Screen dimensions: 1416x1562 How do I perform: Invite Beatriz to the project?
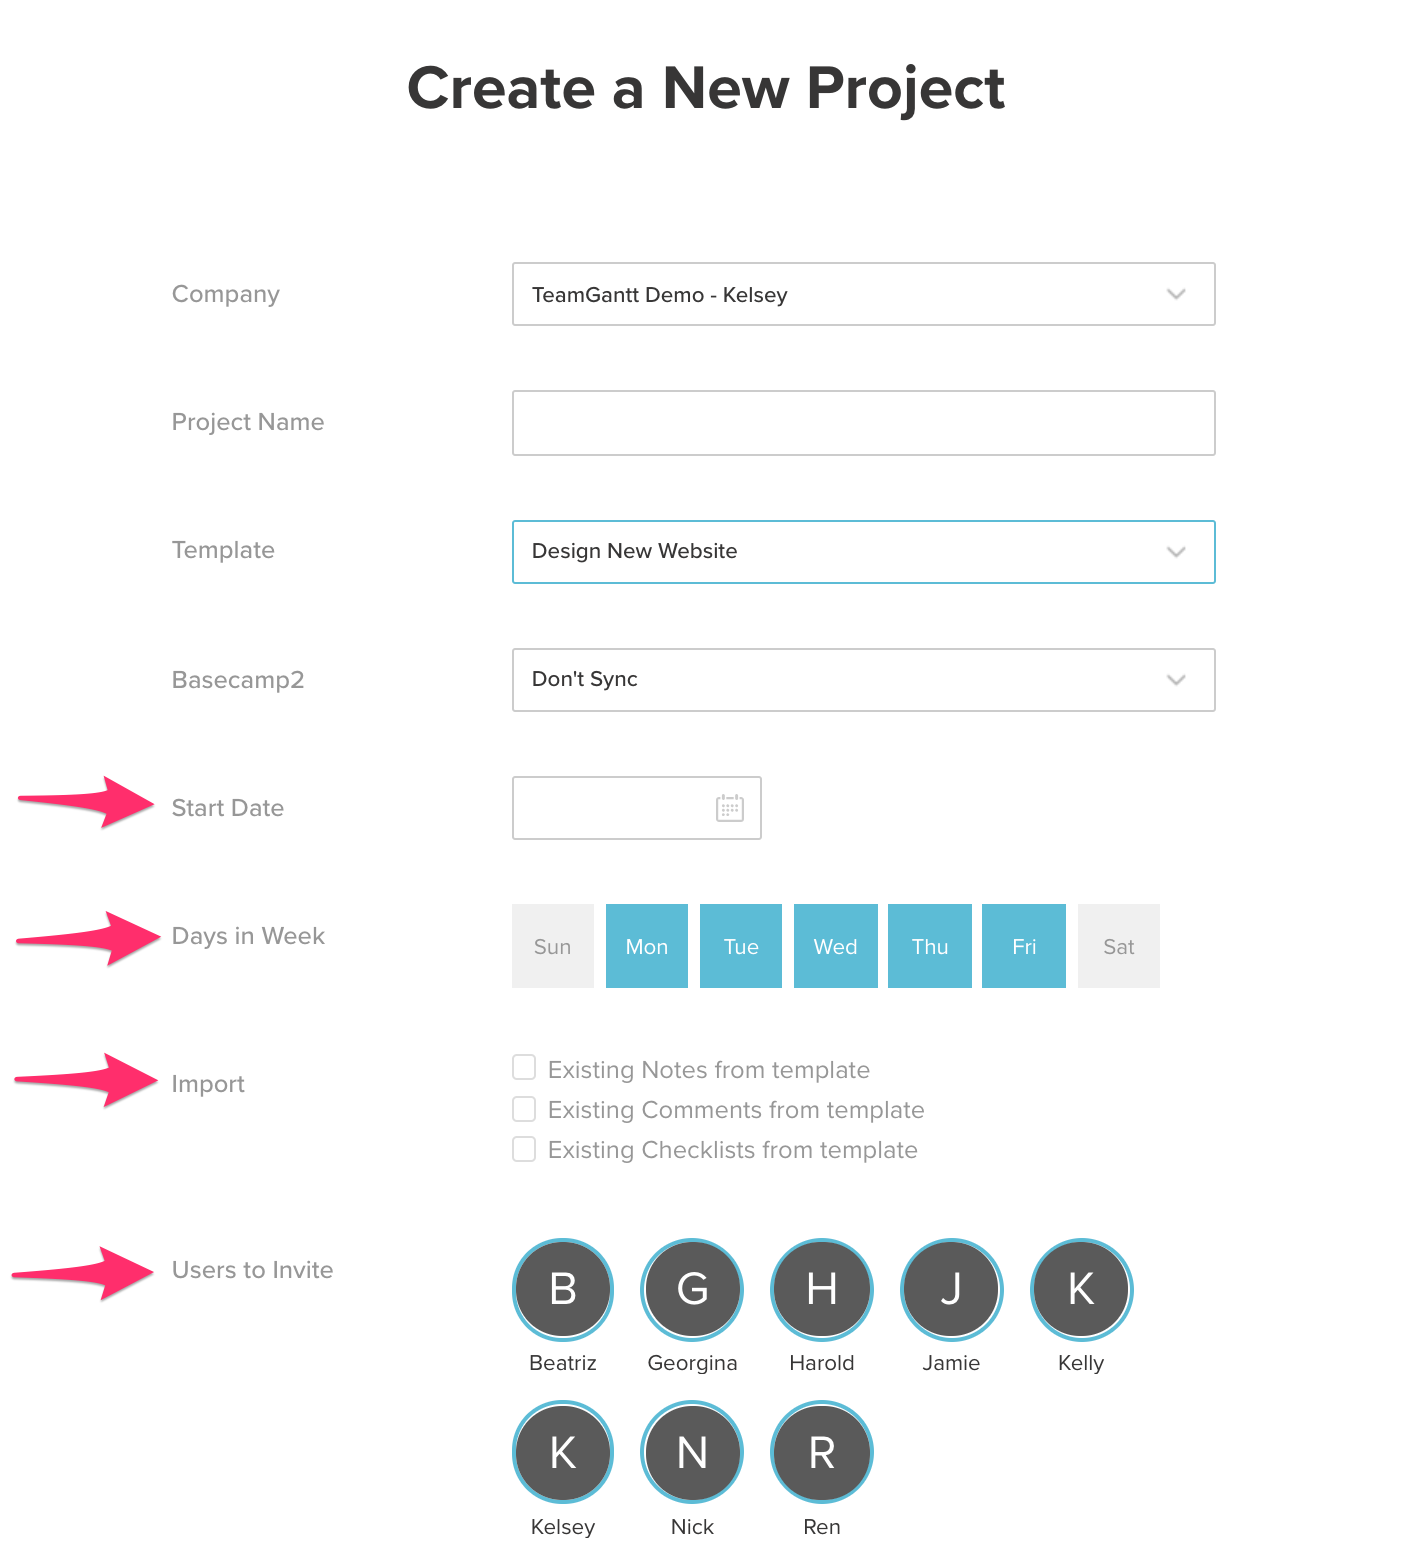tap(562, 1290)
